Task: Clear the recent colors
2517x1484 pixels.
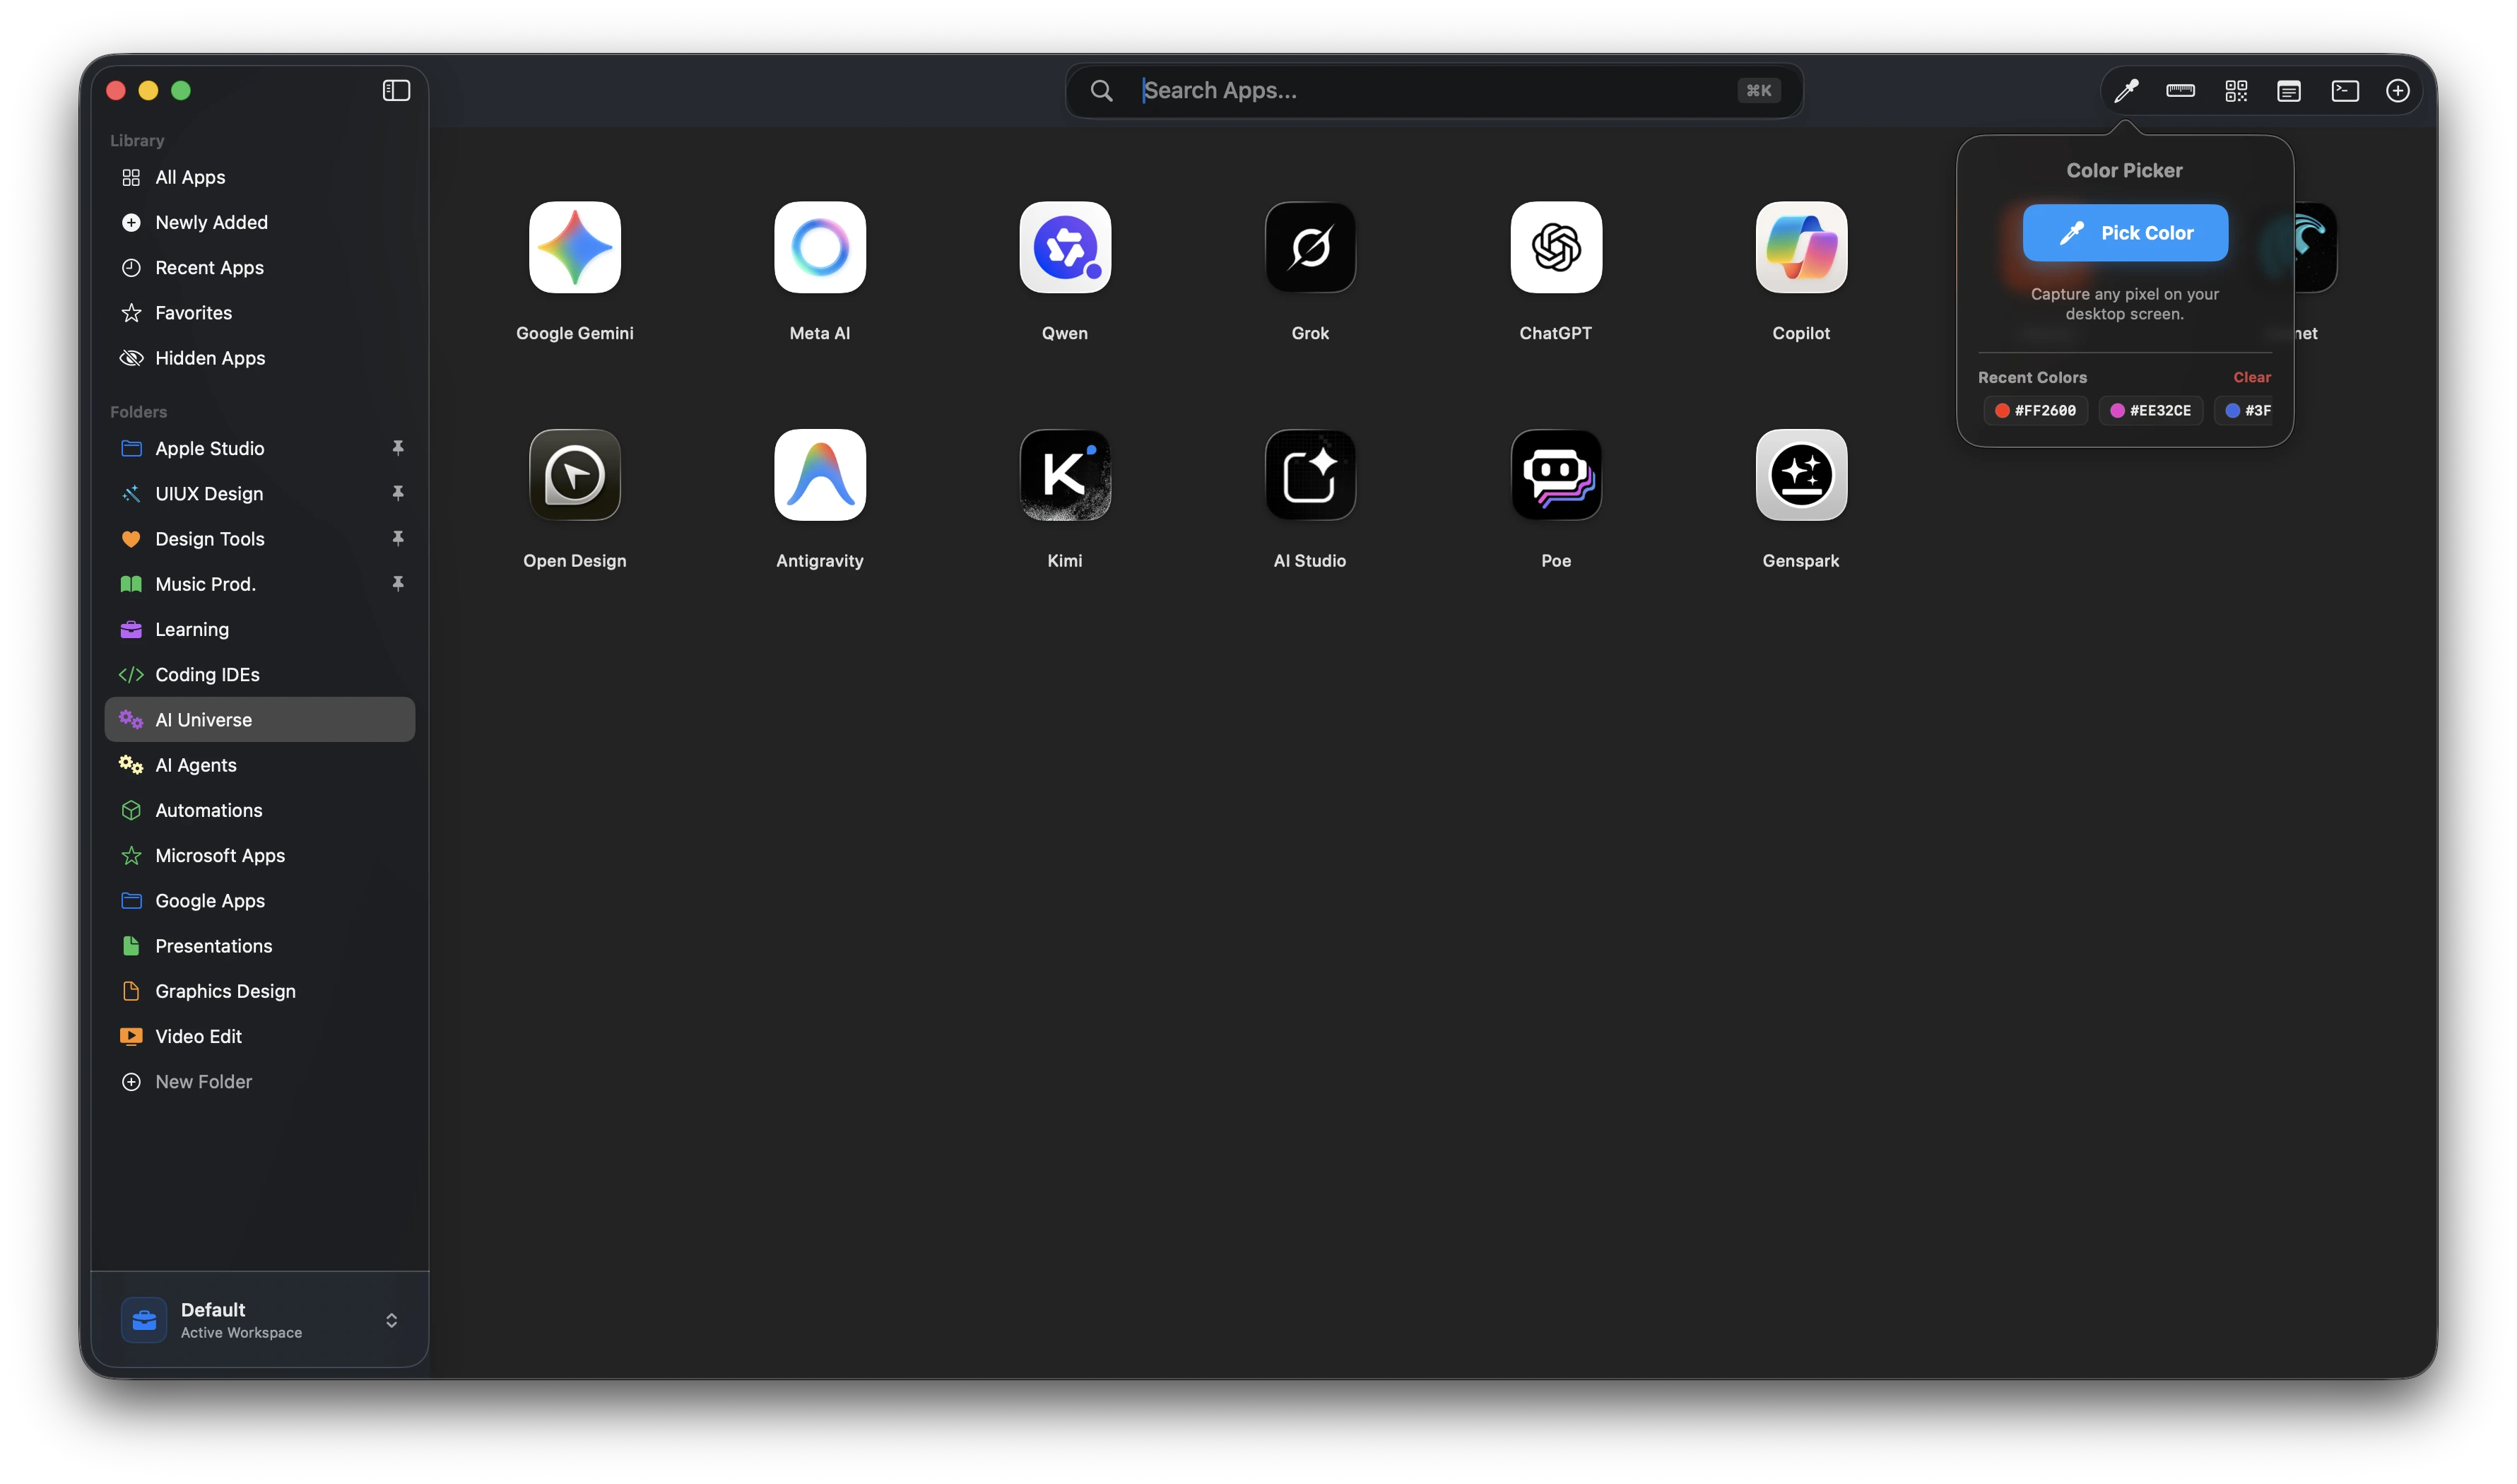Action: coord(2252,377)
